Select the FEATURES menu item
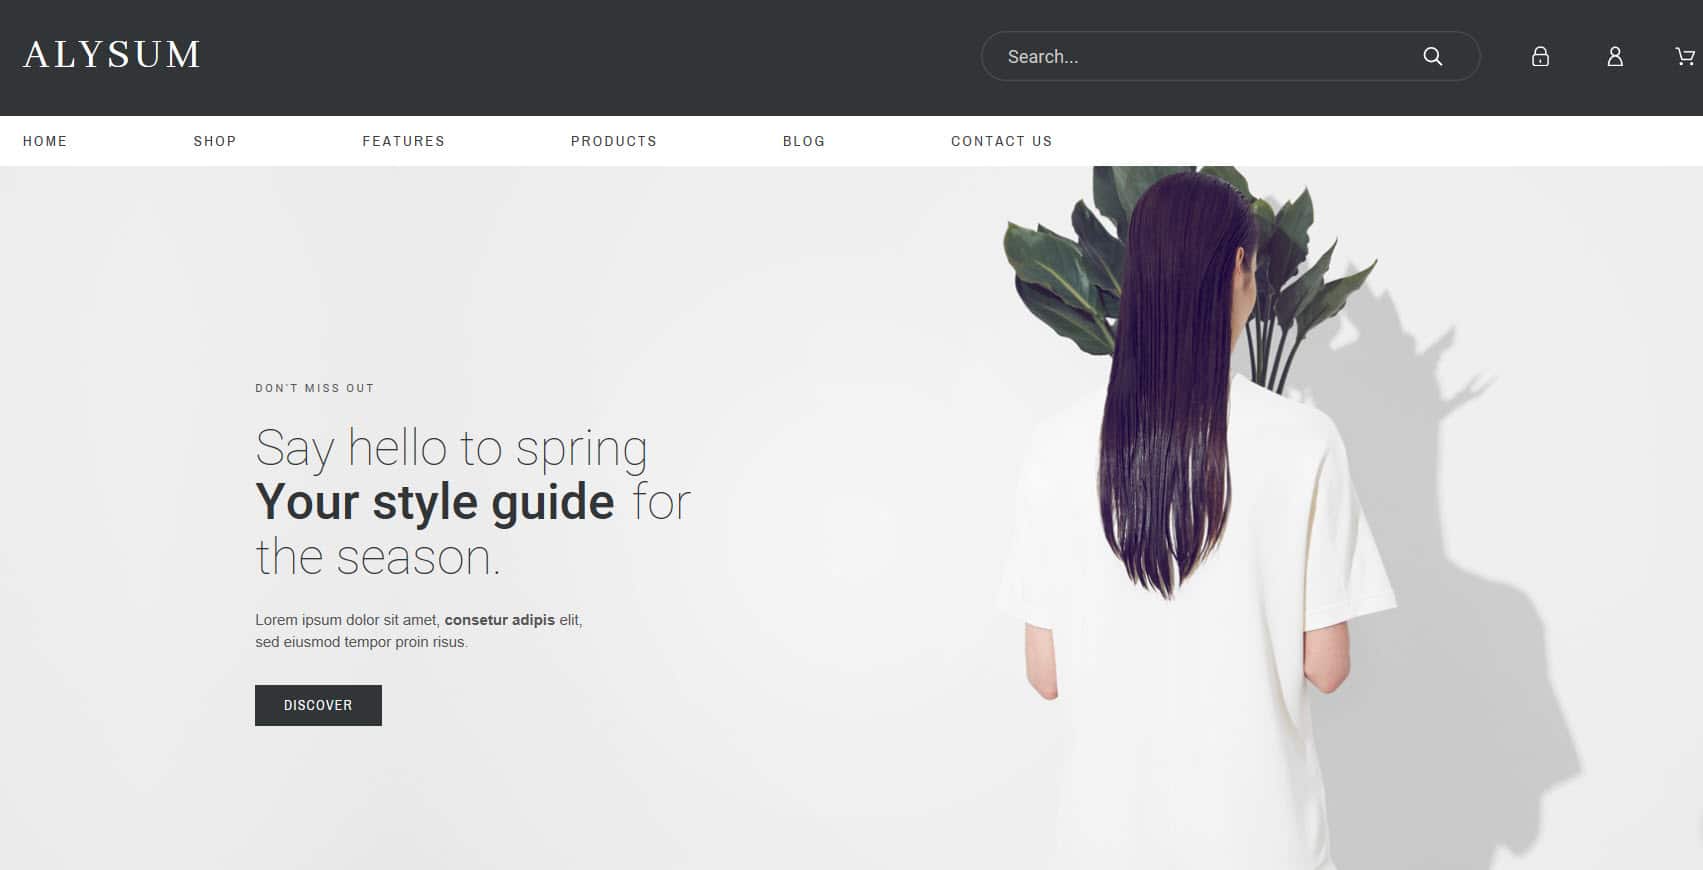This screenshot has height=870, width=1703. pos(403,141)
